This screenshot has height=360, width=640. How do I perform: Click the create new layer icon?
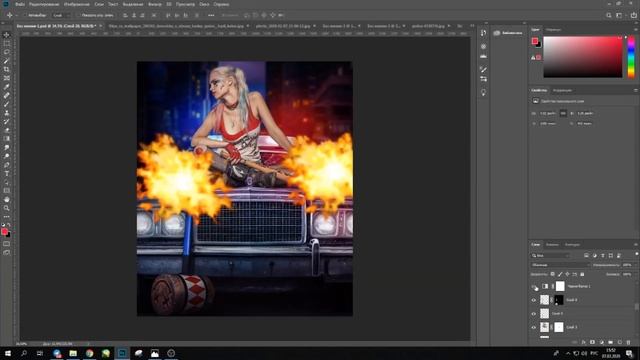pyautogui.click(x=619, y=342)
